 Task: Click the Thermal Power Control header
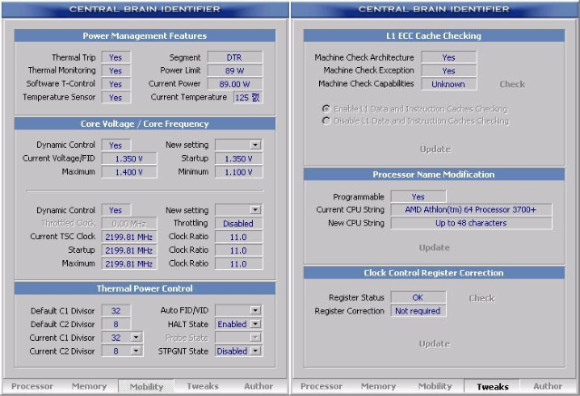click(145, 288)
